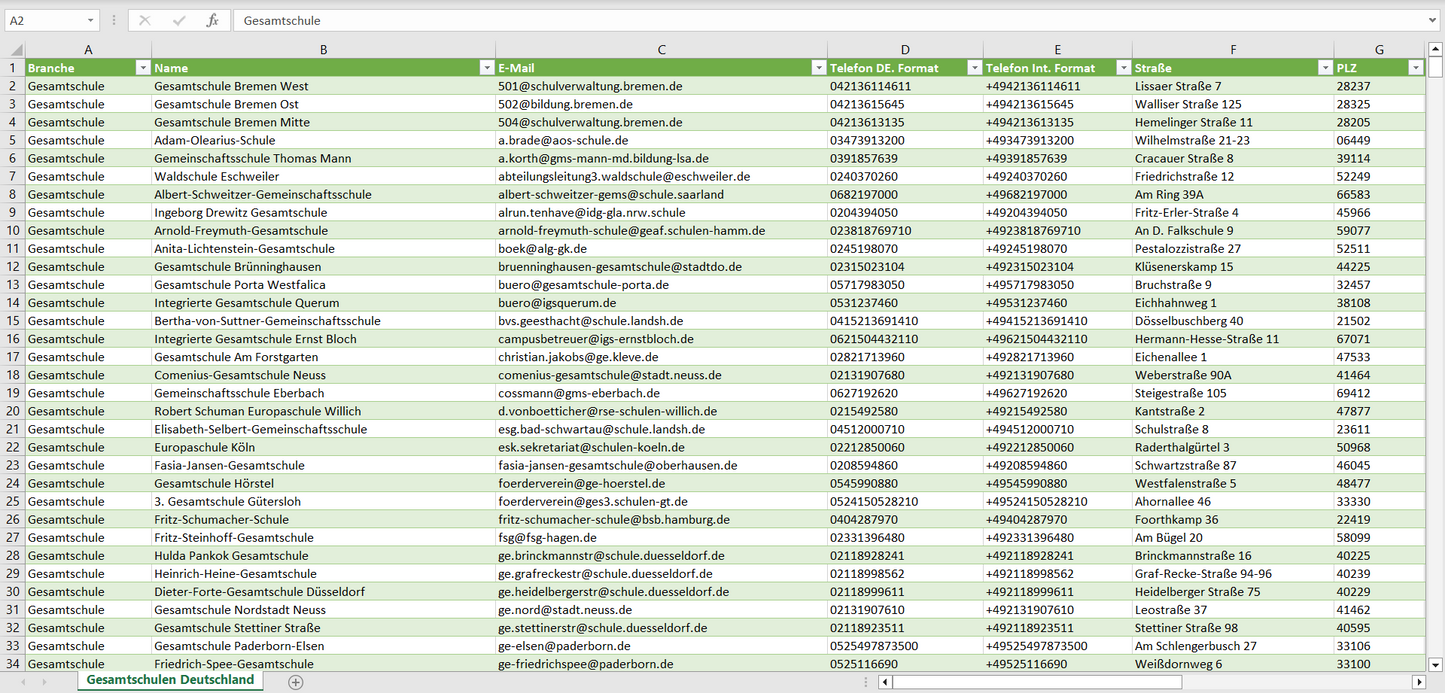
Task: Open the Straße column filter dropdown
Action: click(x=1324, y=68)
